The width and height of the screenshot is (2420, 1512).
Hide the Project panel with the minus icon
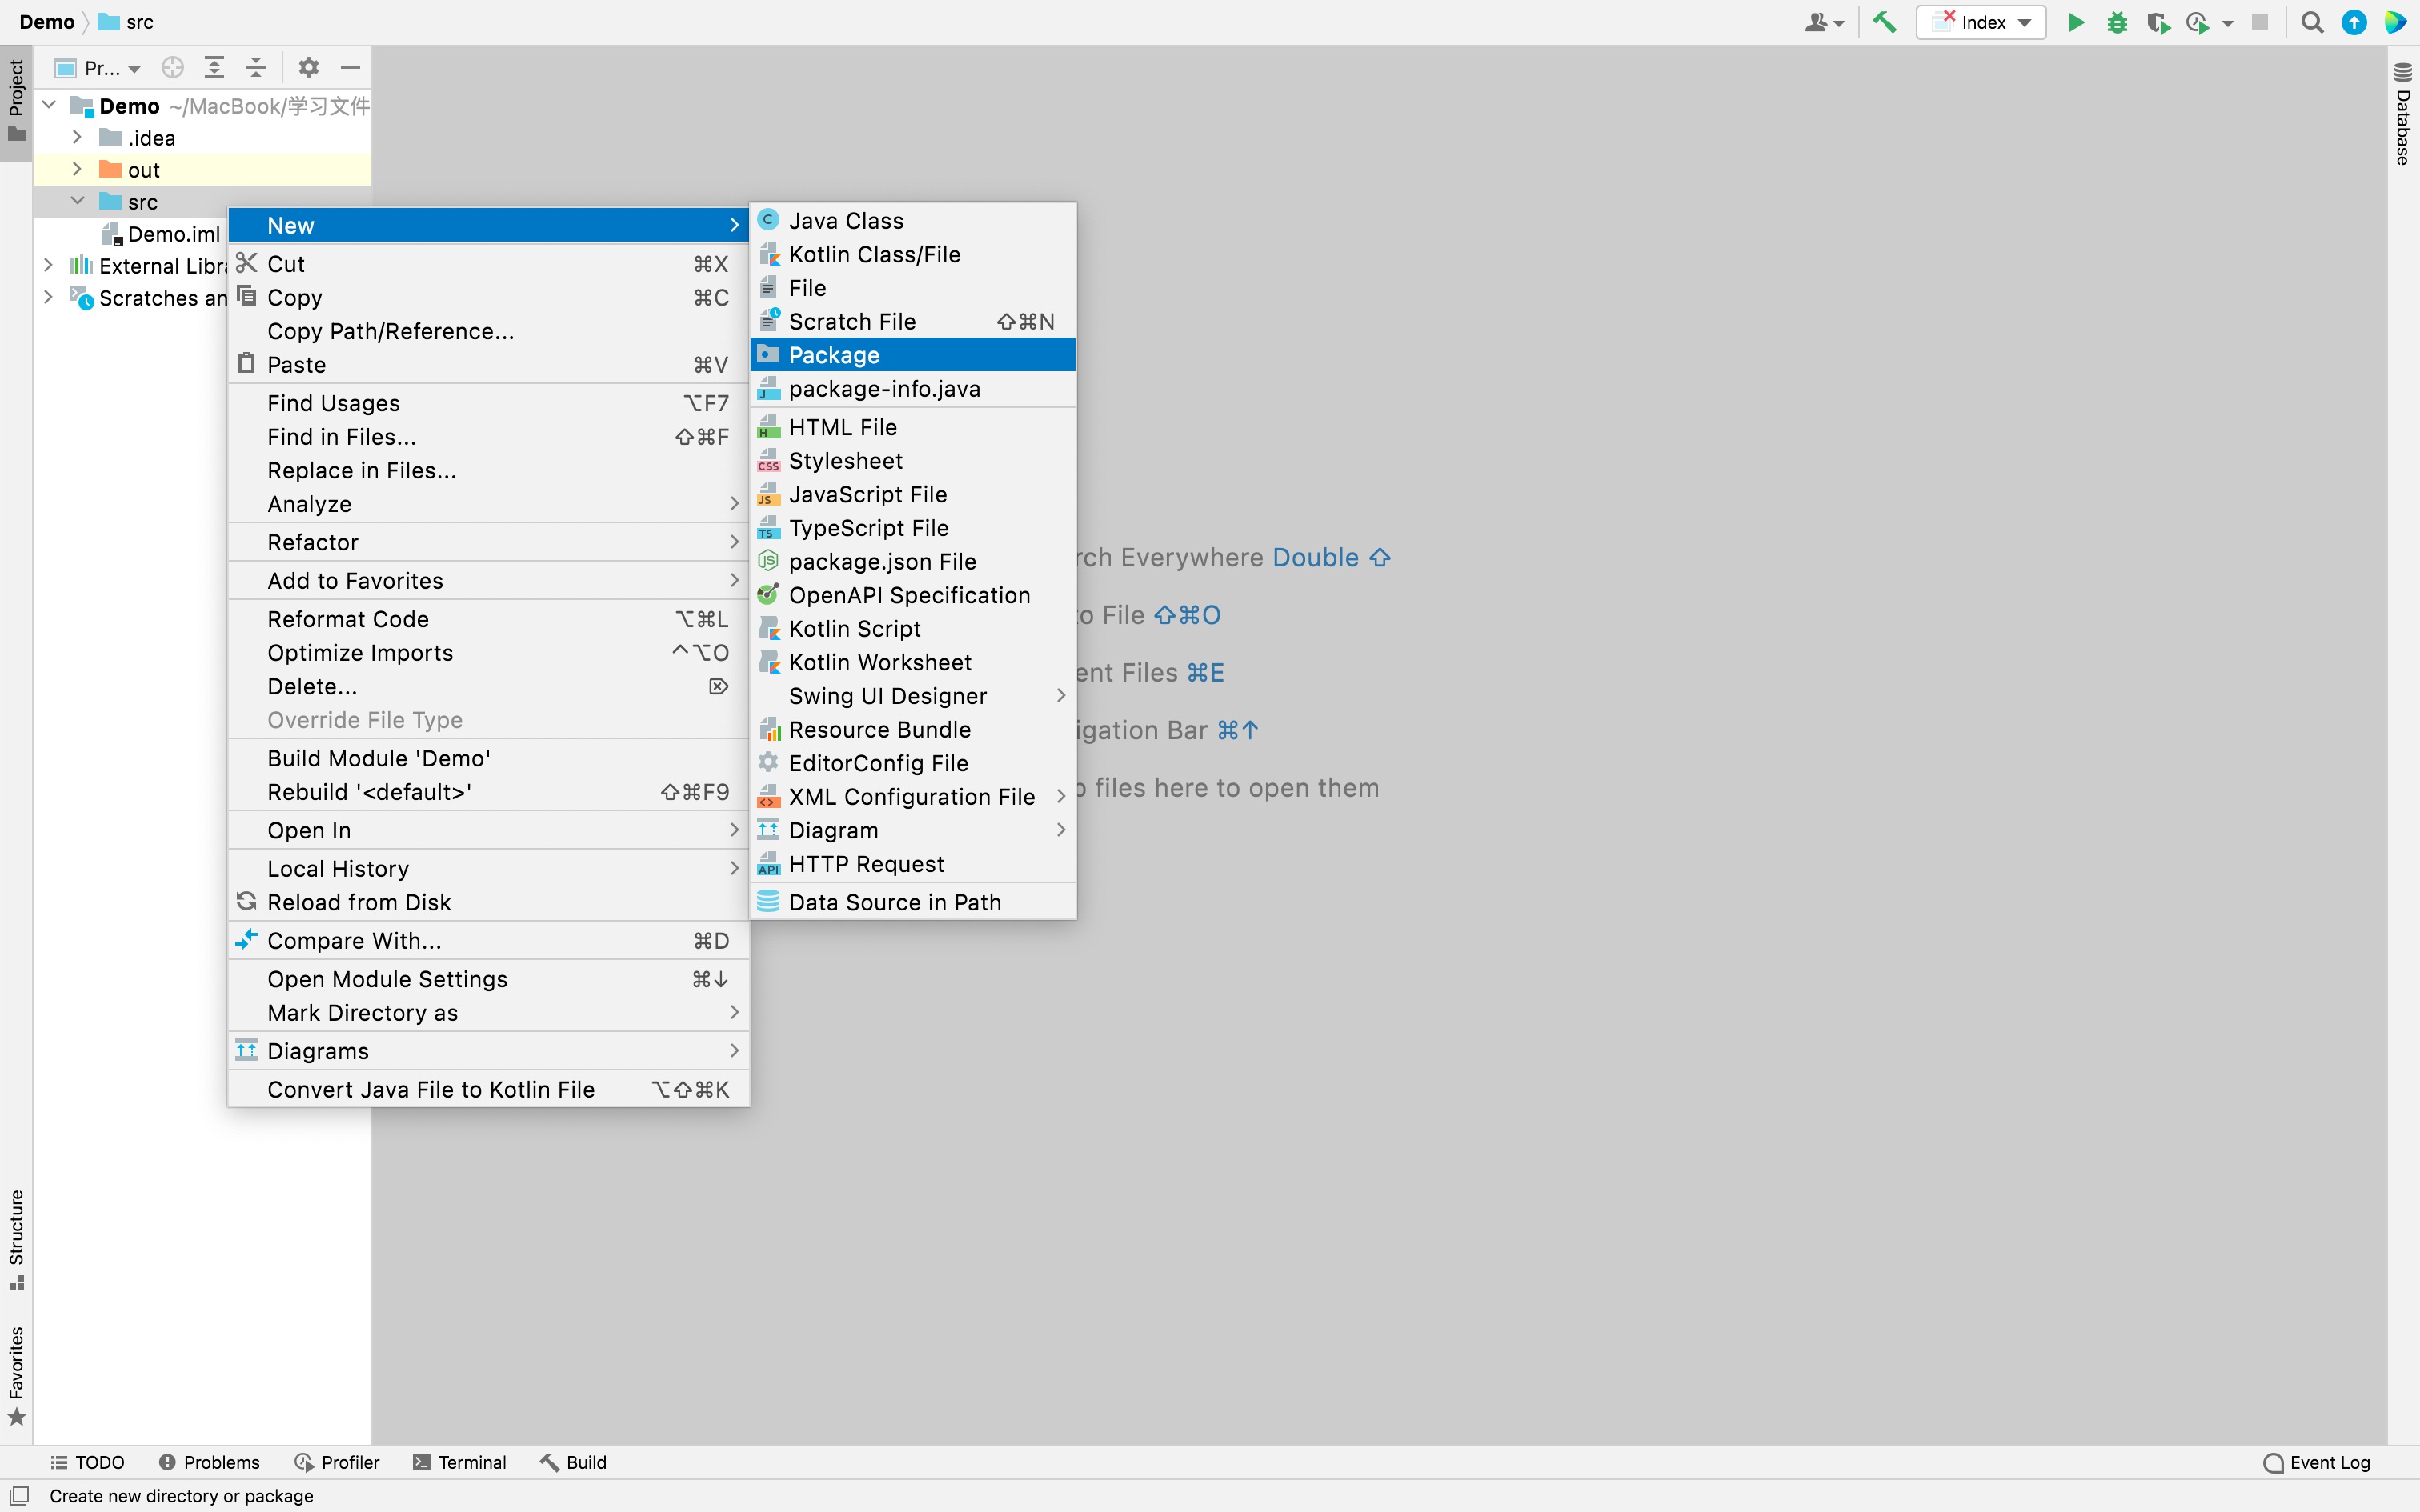click(x=350, y=67)
